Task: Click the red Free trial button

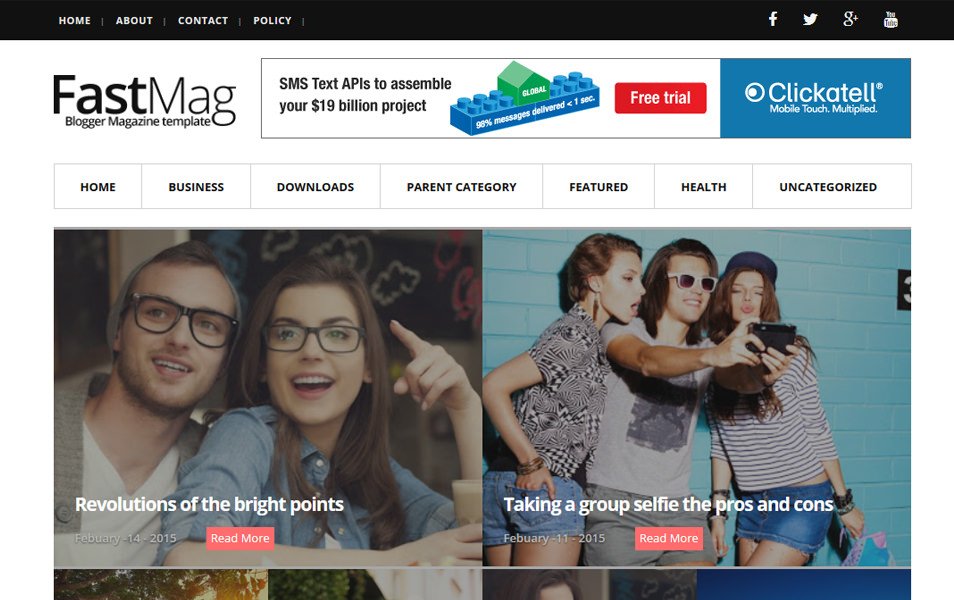Action: [660, 98]
